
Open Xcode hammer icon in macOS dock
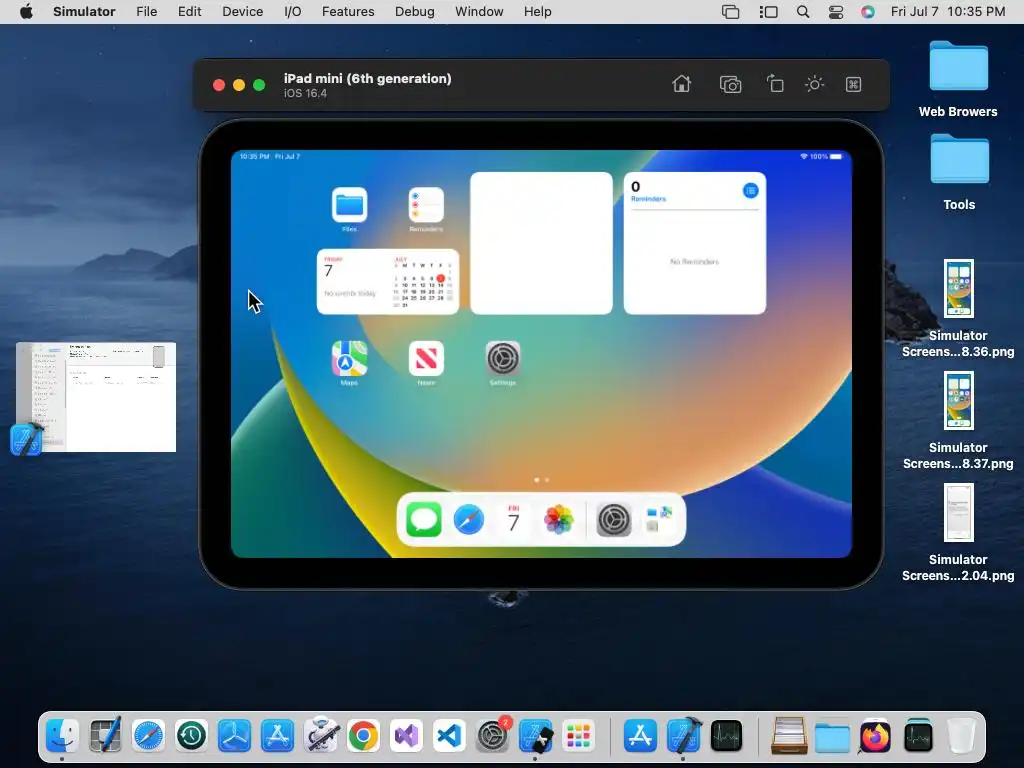(x=684, y=736)
